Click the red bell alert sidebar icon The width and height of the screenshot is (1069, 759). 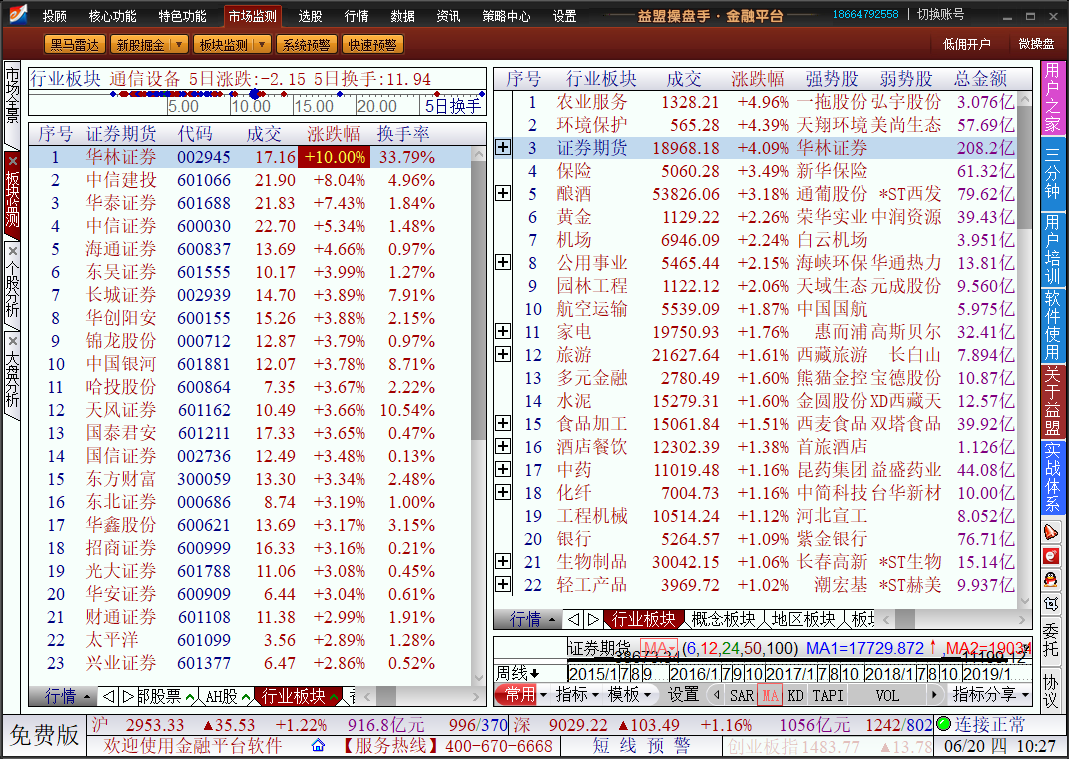click(x=1051, y=531)
